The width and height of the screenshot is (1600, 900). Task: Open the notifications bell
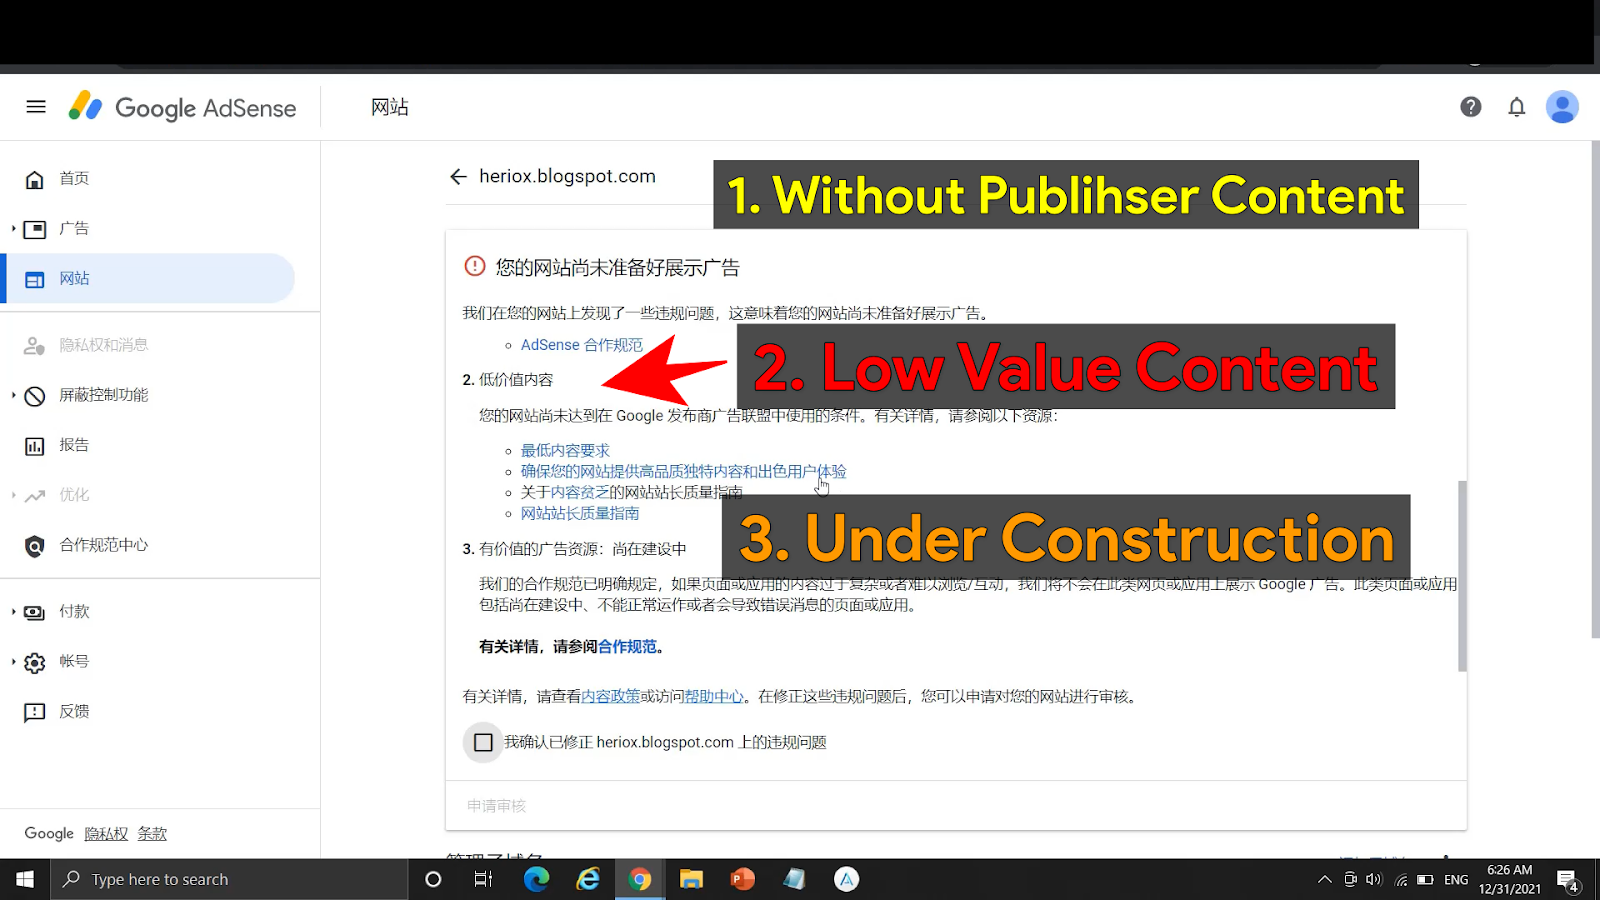click(x=1517, y=107)
